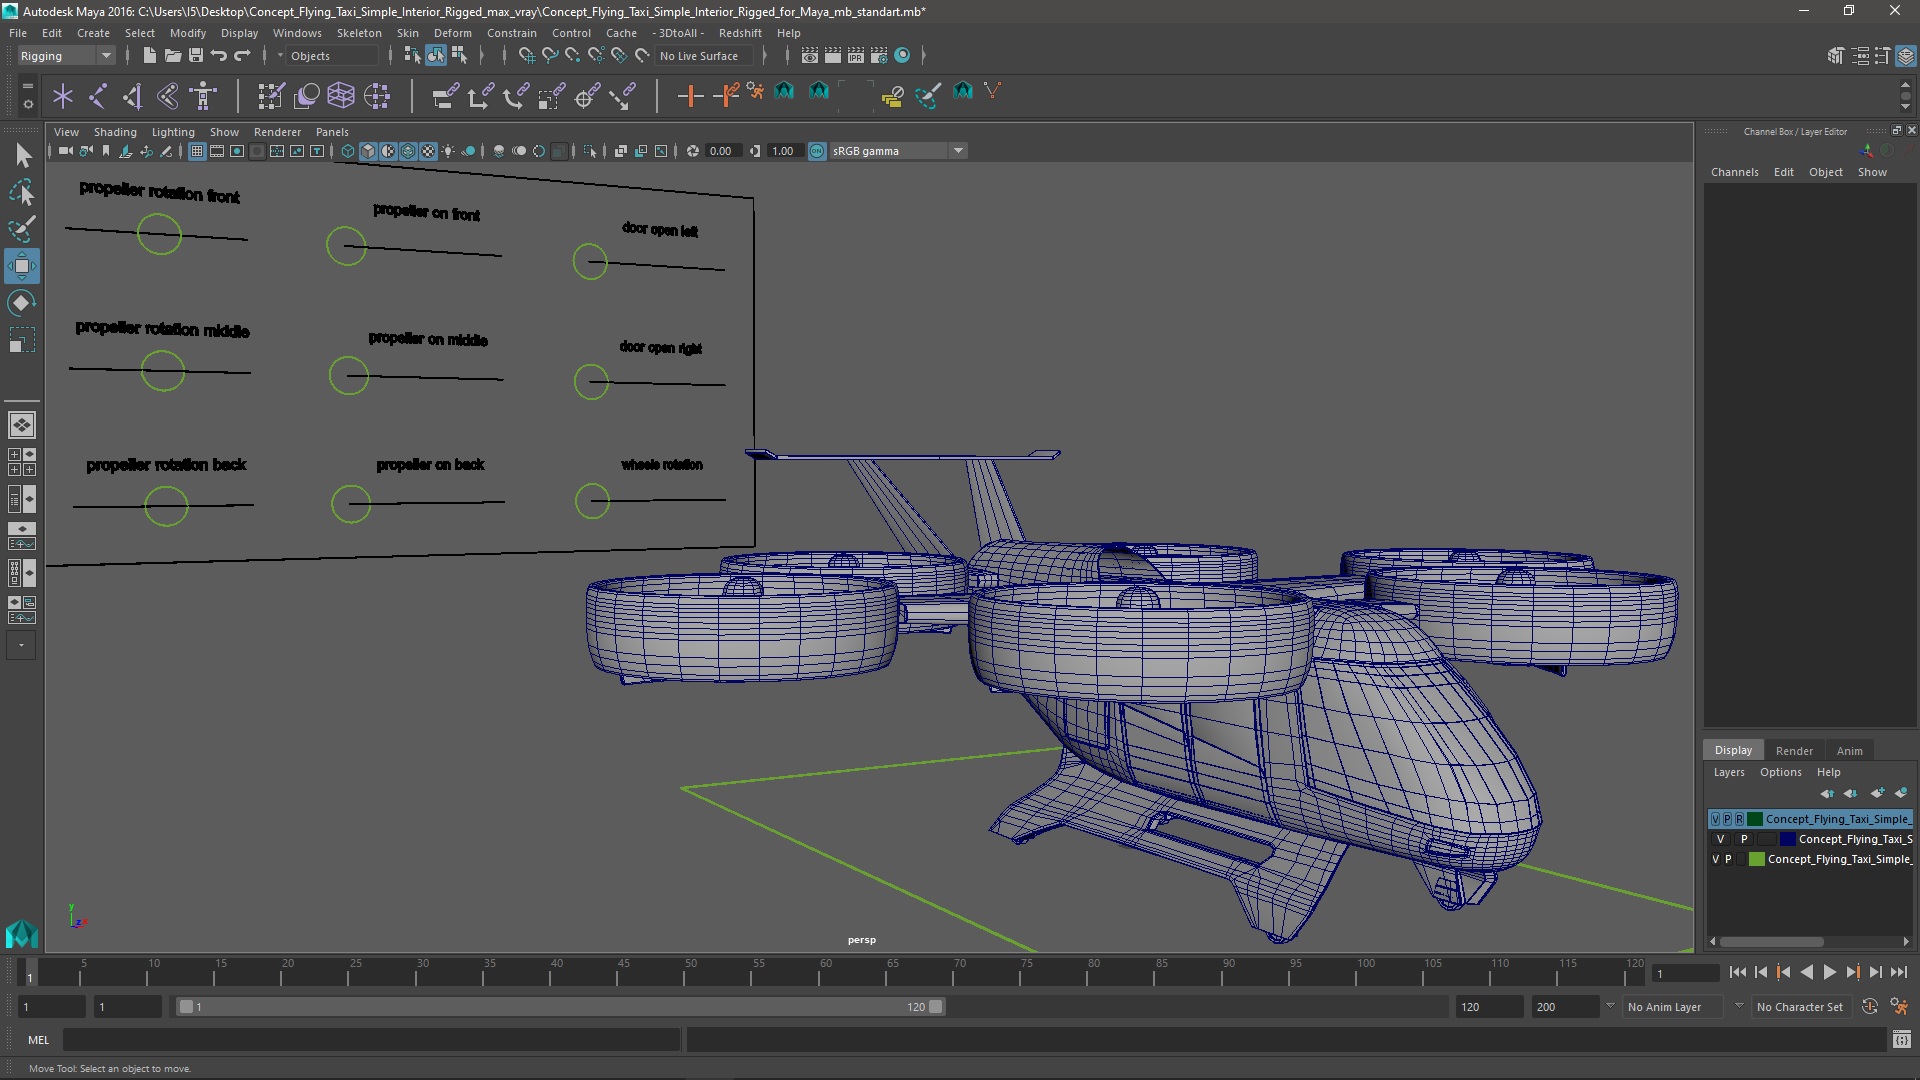Screen dimensions: 1920x1080
Task: Click green color swatch of third layer
Action: click(x=1756, y=859)
